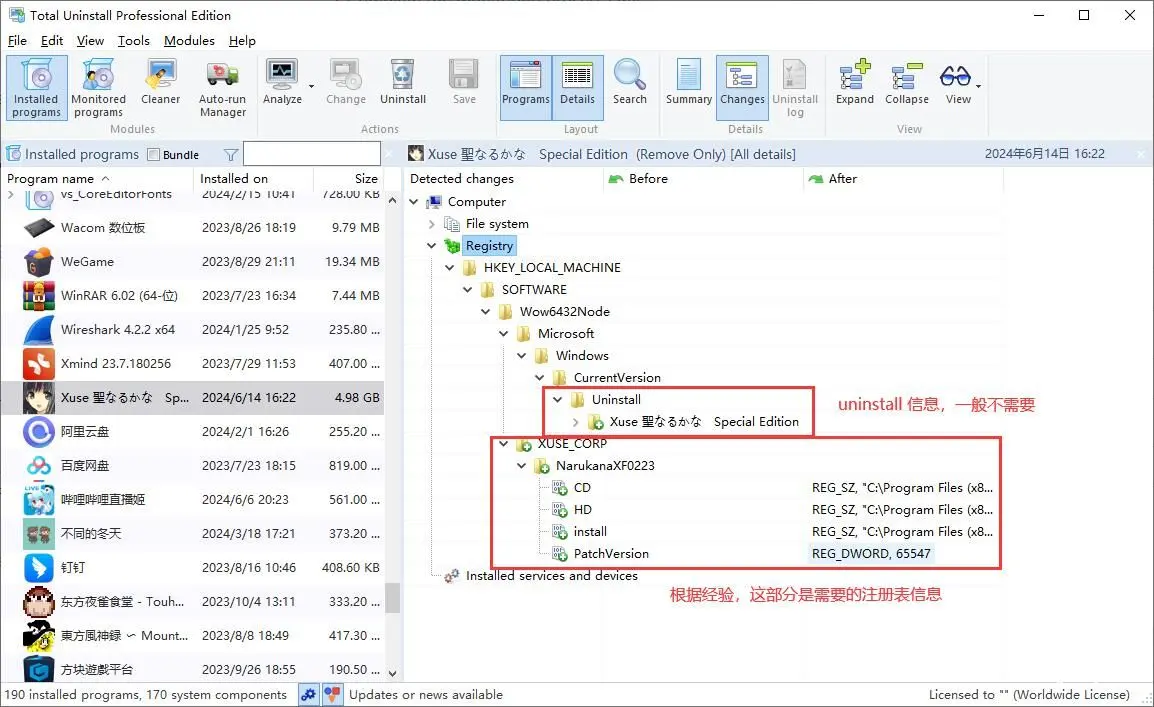Image resolution: width=1154 pixels, height=707 pixels.
Task: Open the View menu
Action: [90, 40]
